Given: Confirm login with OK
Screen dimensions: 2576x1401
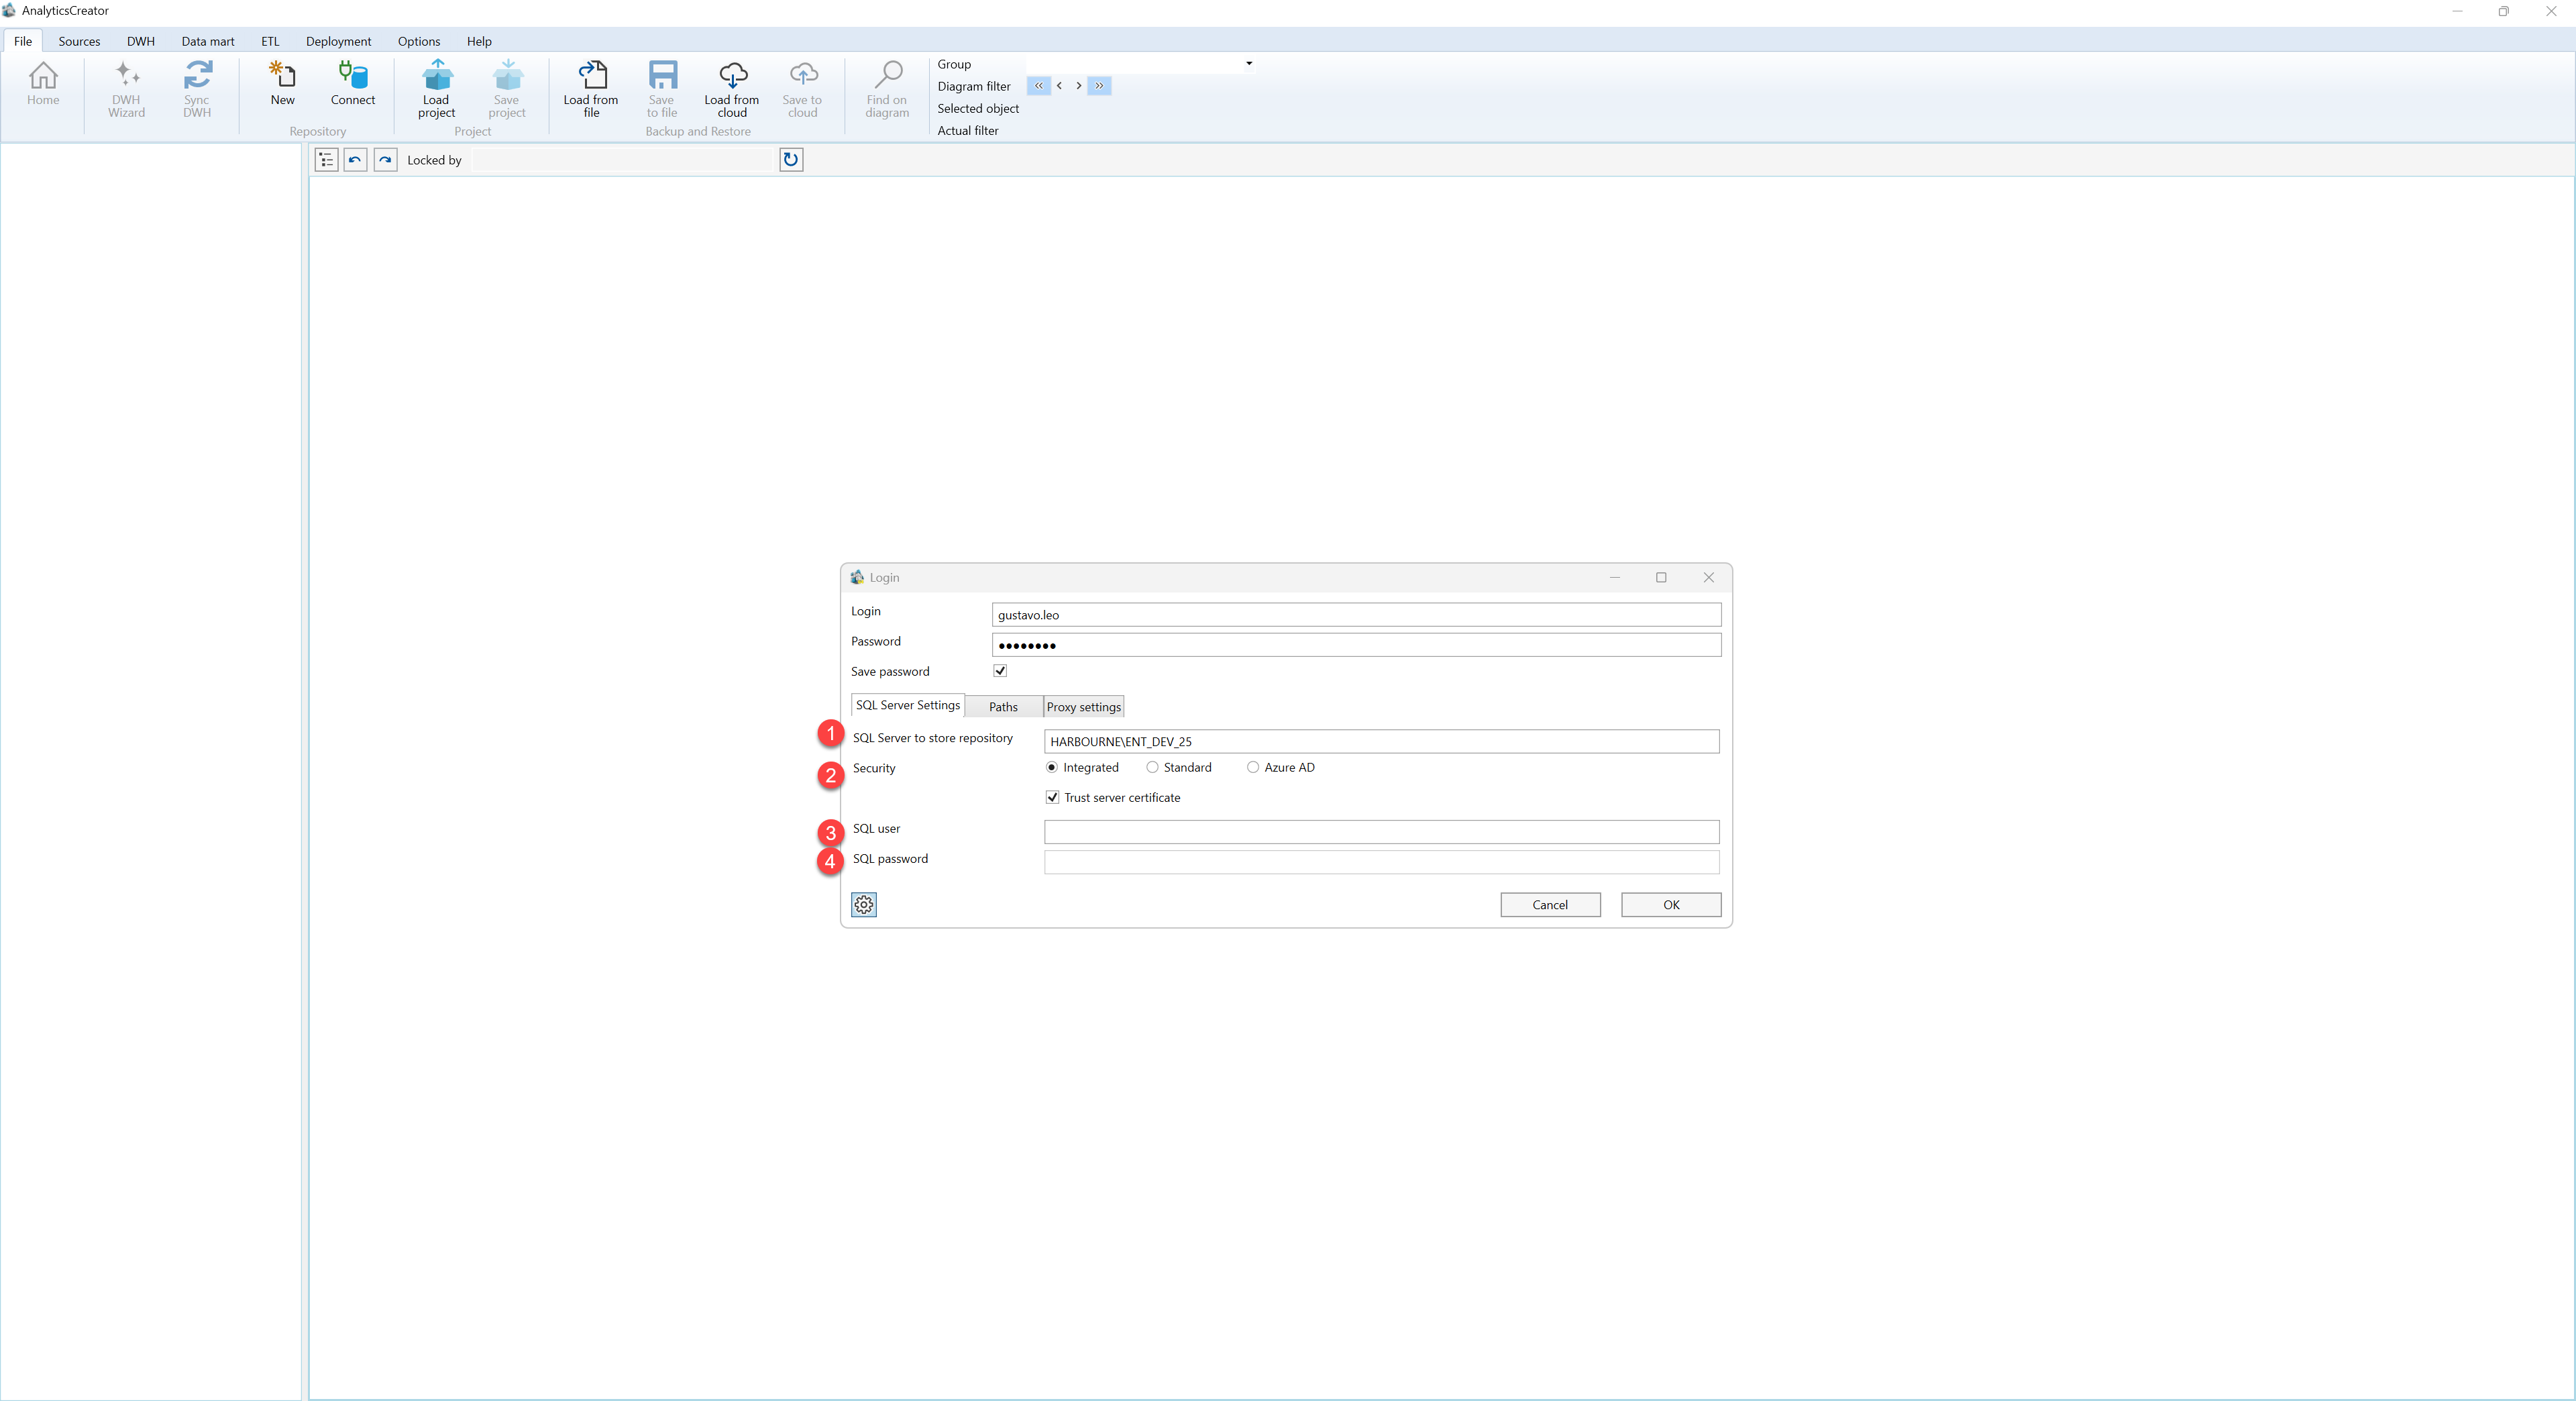Looking at the screenshot, I should click(1671, 905).
